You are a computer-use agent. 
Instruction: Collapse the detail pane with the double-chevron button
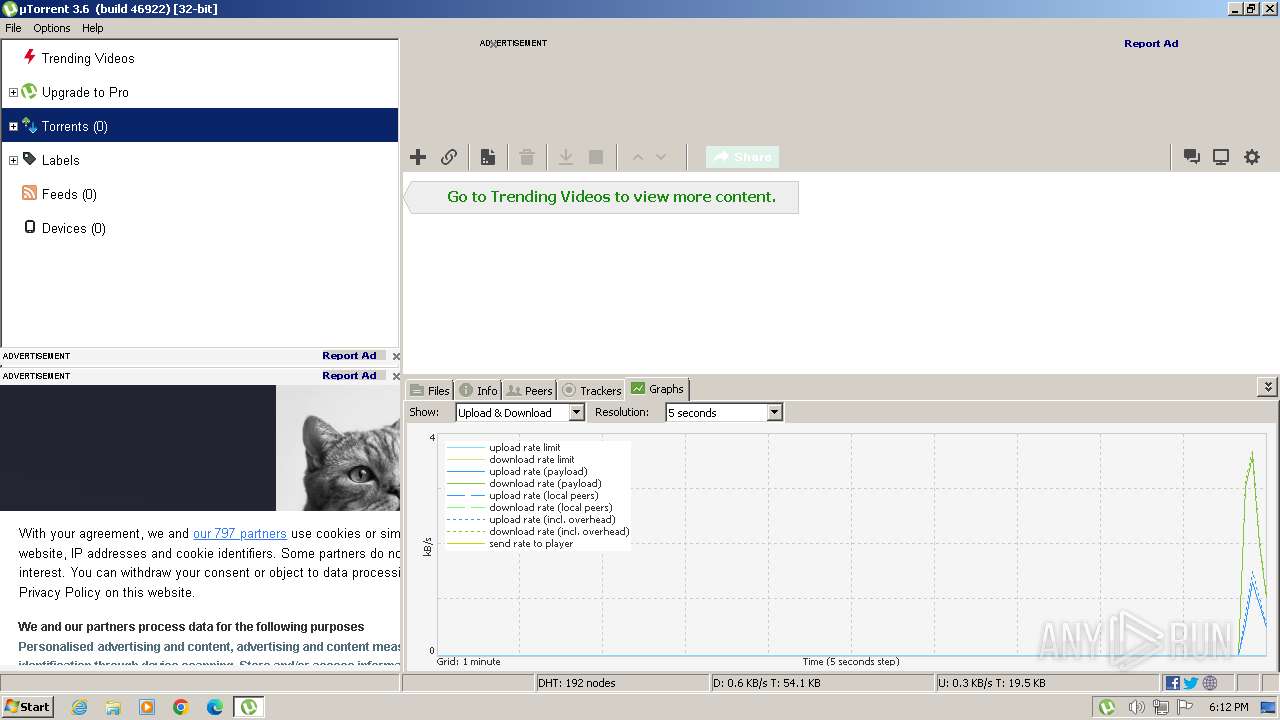click(x=1268, y=387)
